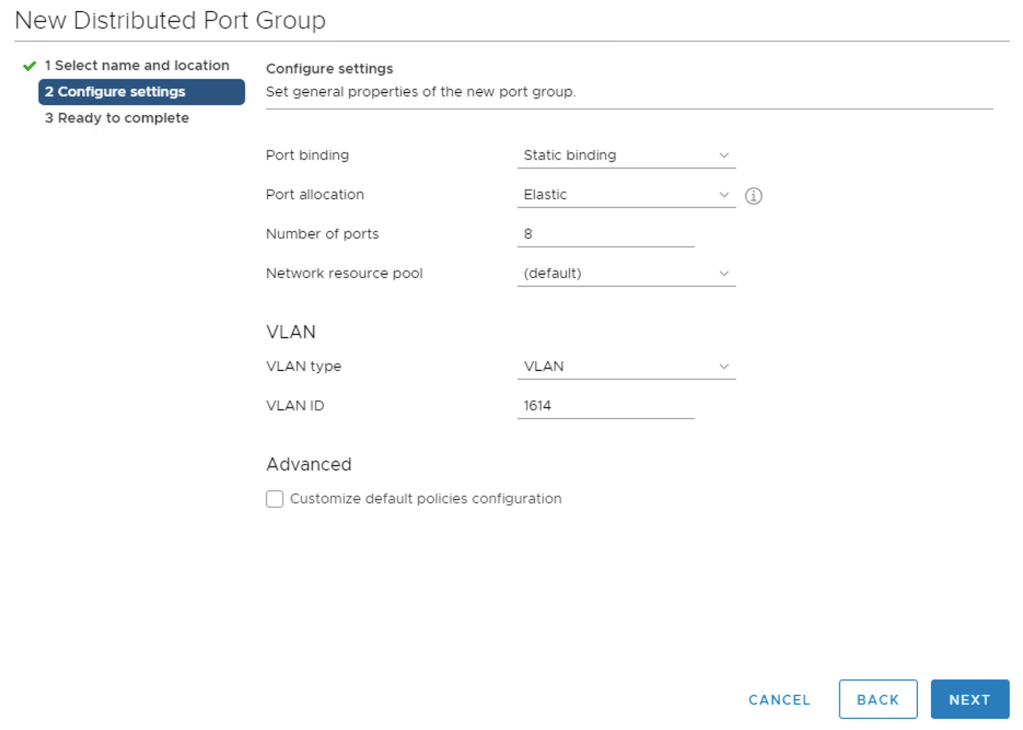Click the Port binding field label
Screen dimensions: 1023x730
tap(307, 156)
